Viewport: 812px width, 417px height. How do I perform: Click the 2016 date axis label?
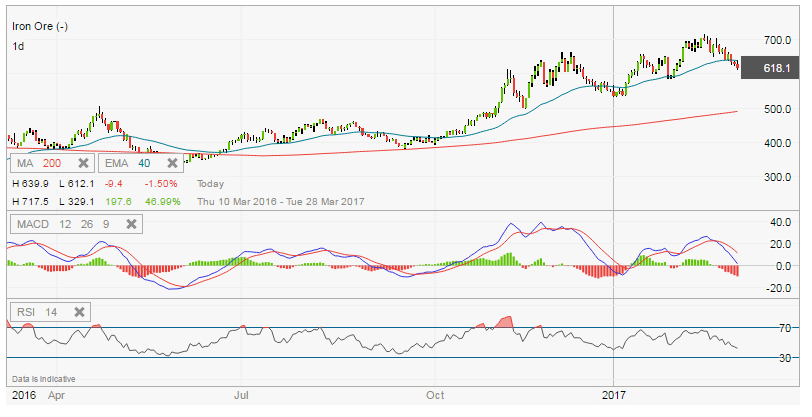(x=24, y=395)
